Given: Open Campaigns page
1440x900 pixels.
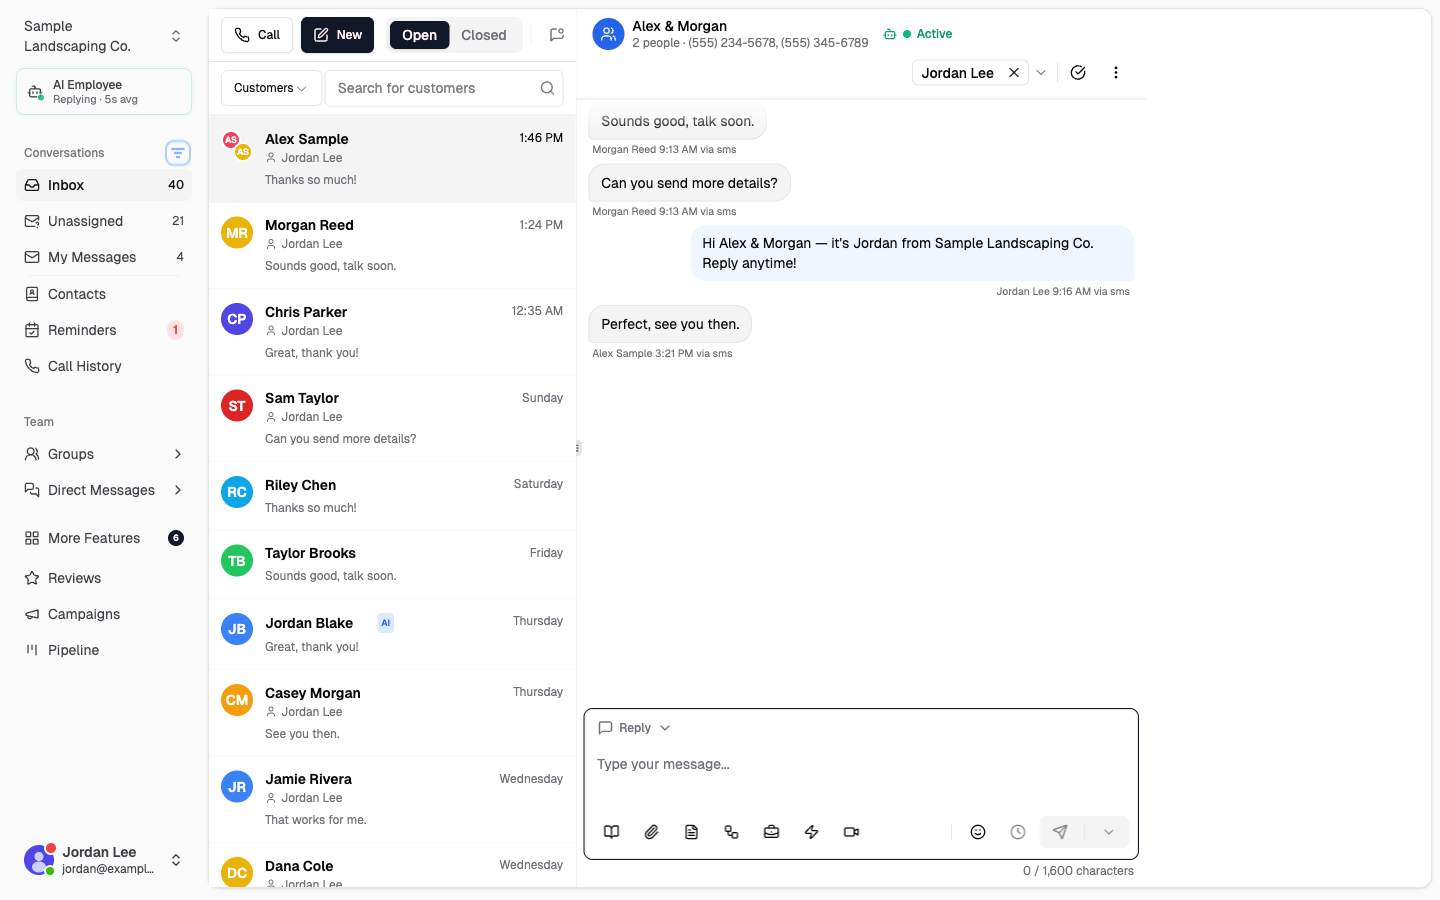Looking at the screenshot, I should coord(104,614).
